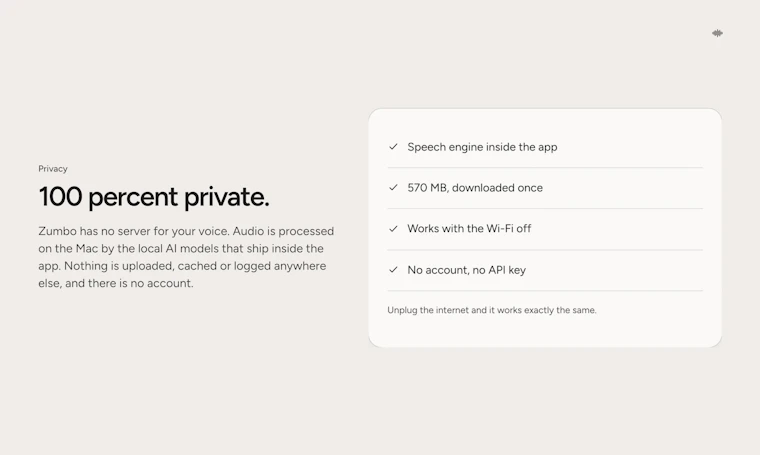Select the 'Speech engine inside the app' text
Image resolution: width=760 pixels, height=455 pixels.
[x=482, y=147]
